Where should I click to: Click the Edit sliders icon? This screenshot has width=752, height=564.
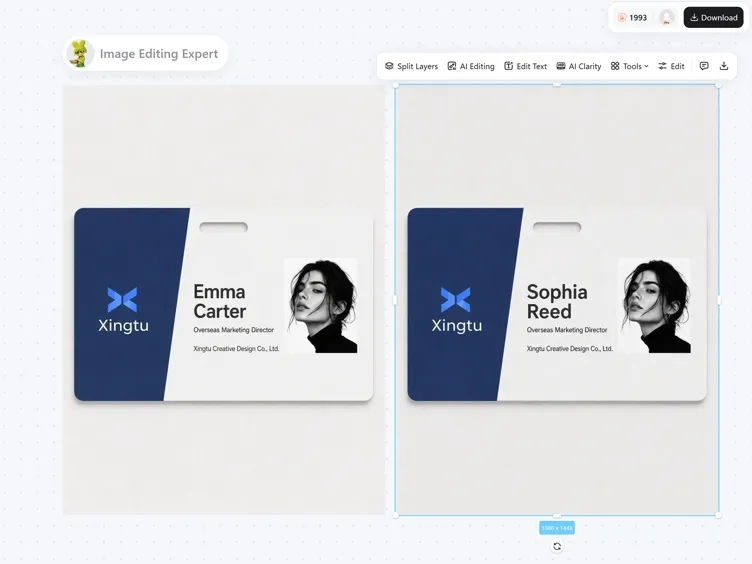pyautogui.click(x=662, y=66)
